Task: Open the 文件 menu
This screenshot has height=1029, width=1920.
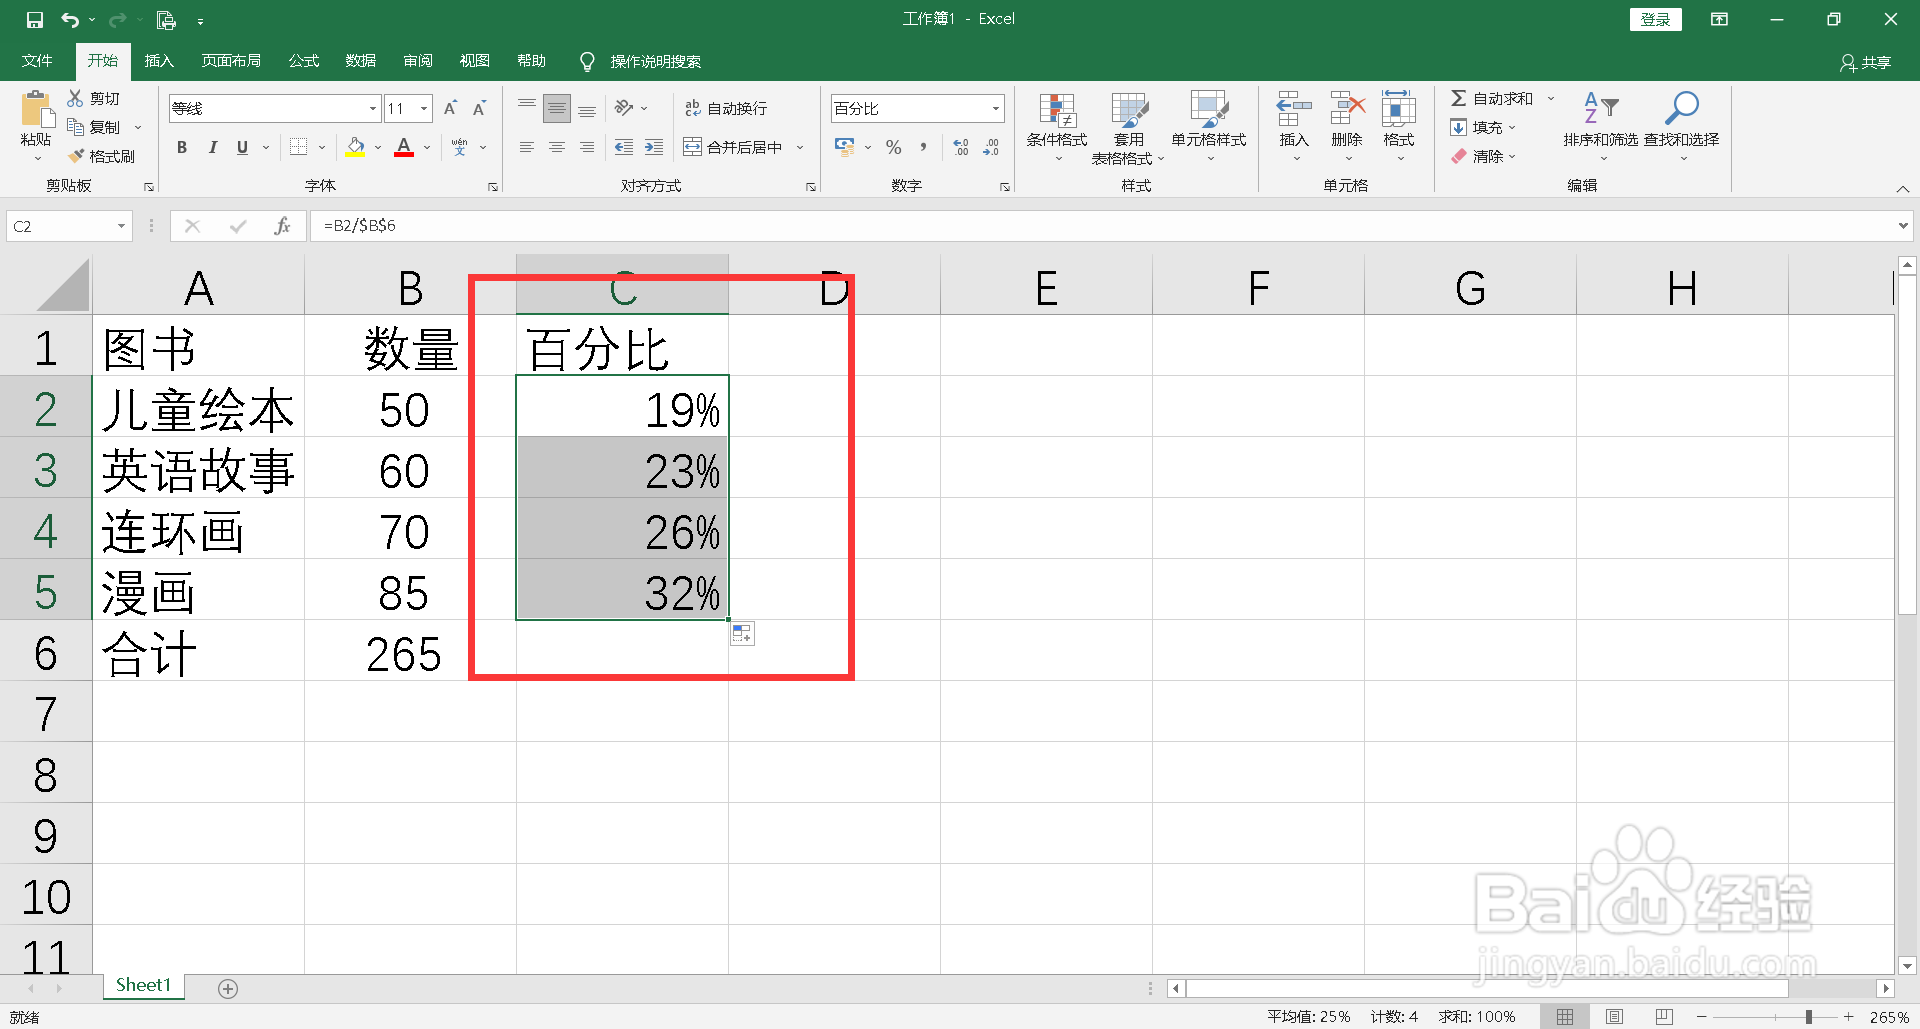Action: [x=37, y=61]
